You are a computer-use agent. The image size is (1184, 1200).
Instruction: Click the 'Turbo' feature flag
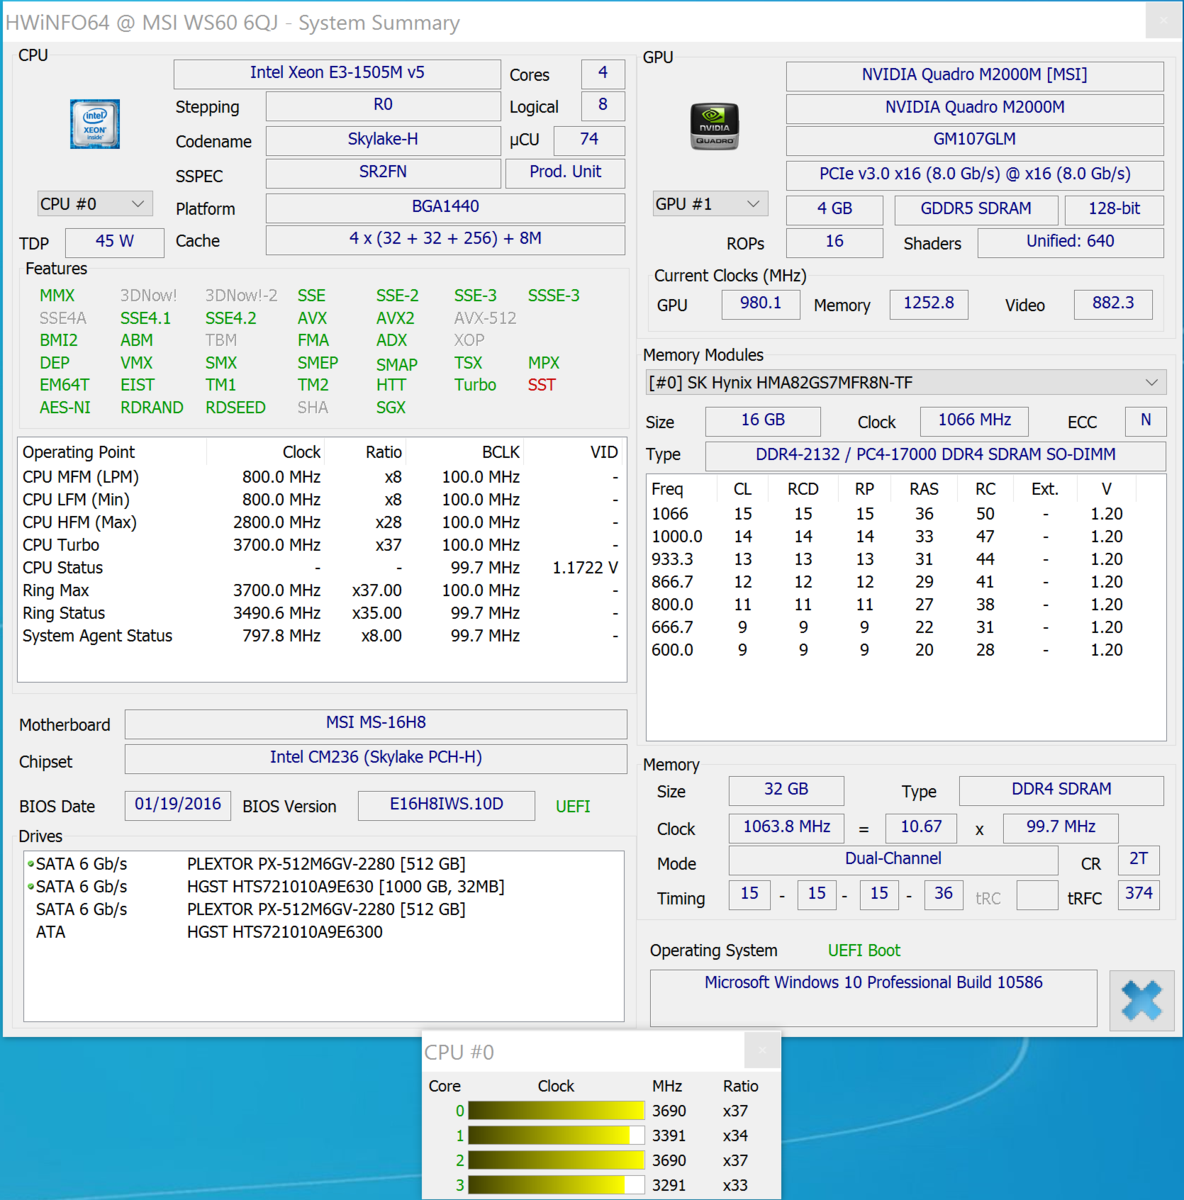[x=475, y=385]
